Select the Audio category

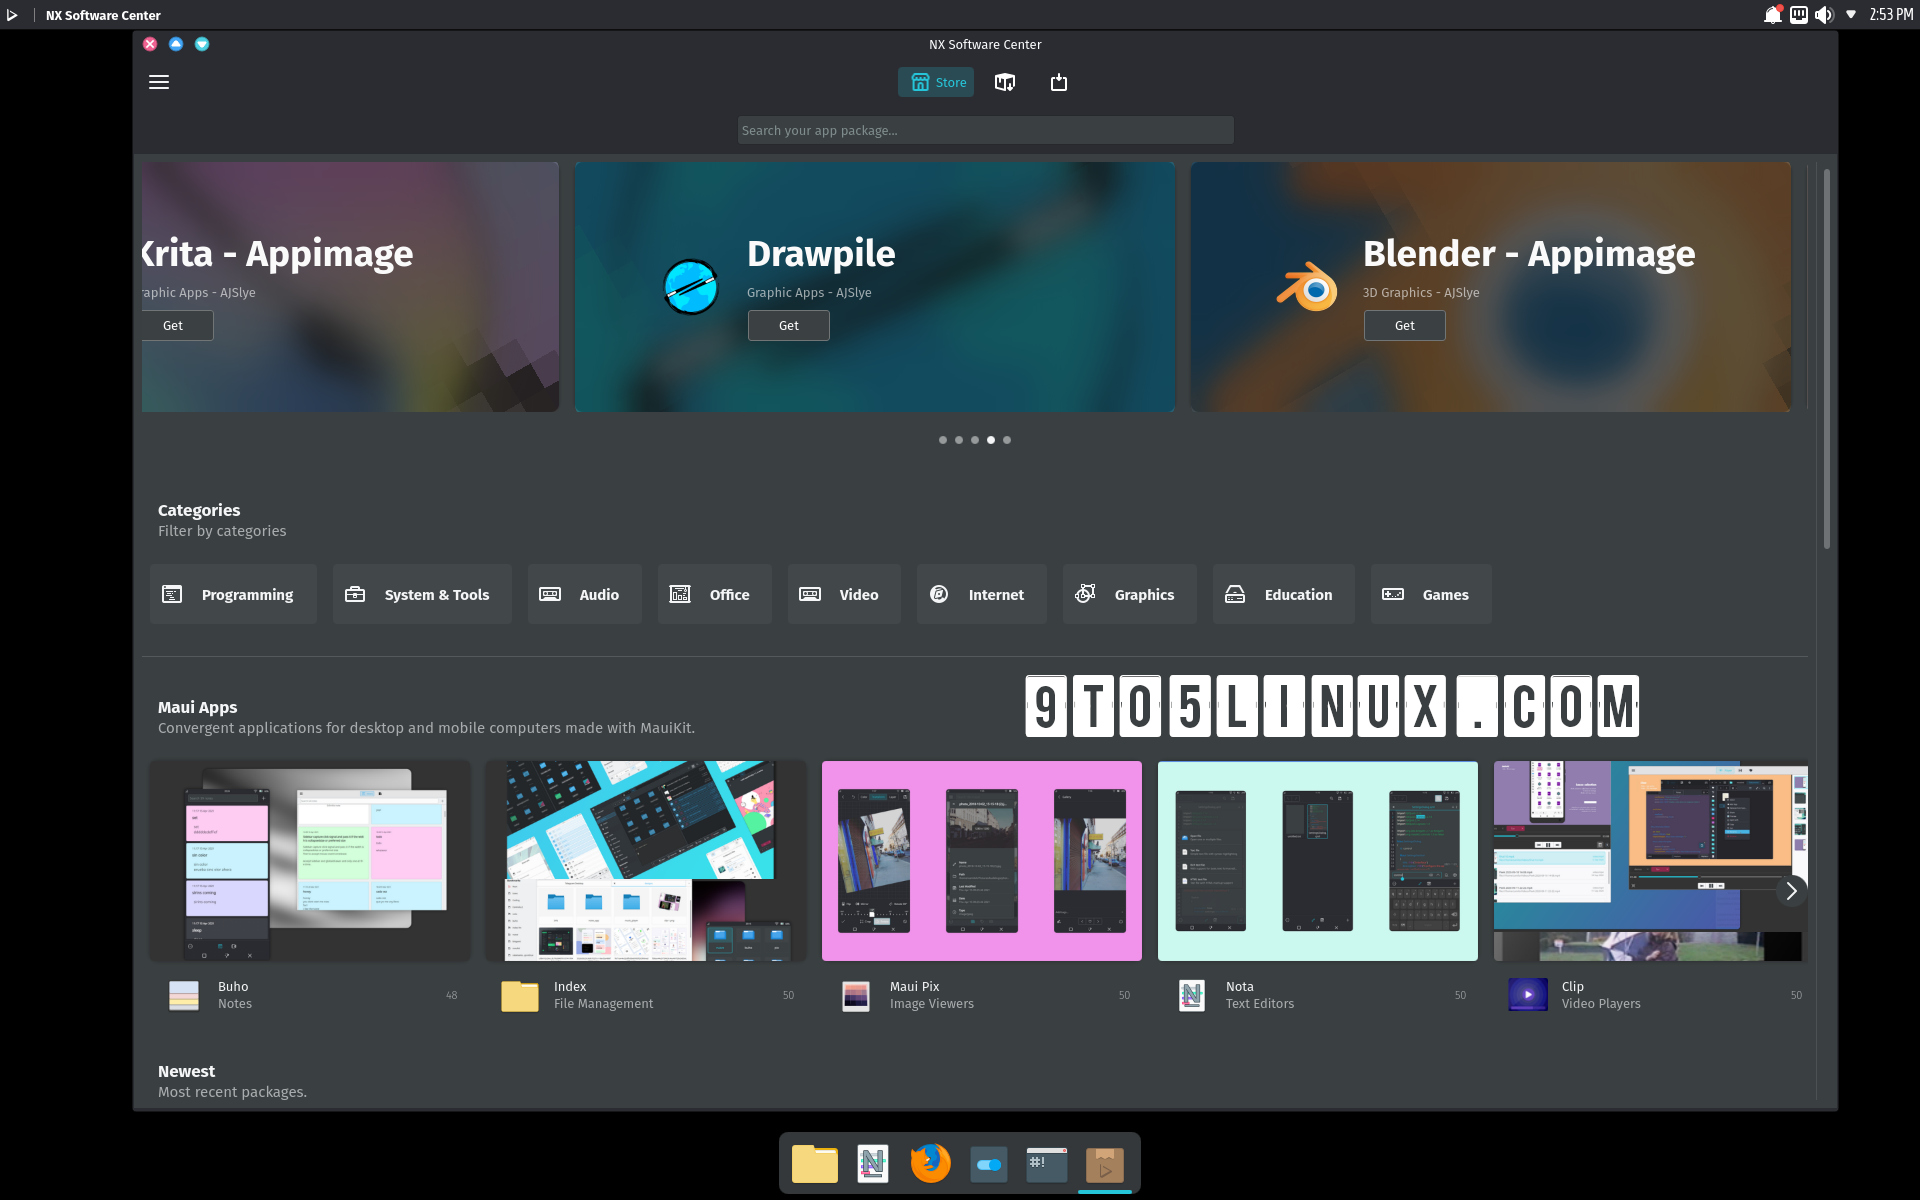(x=584, y=593)
